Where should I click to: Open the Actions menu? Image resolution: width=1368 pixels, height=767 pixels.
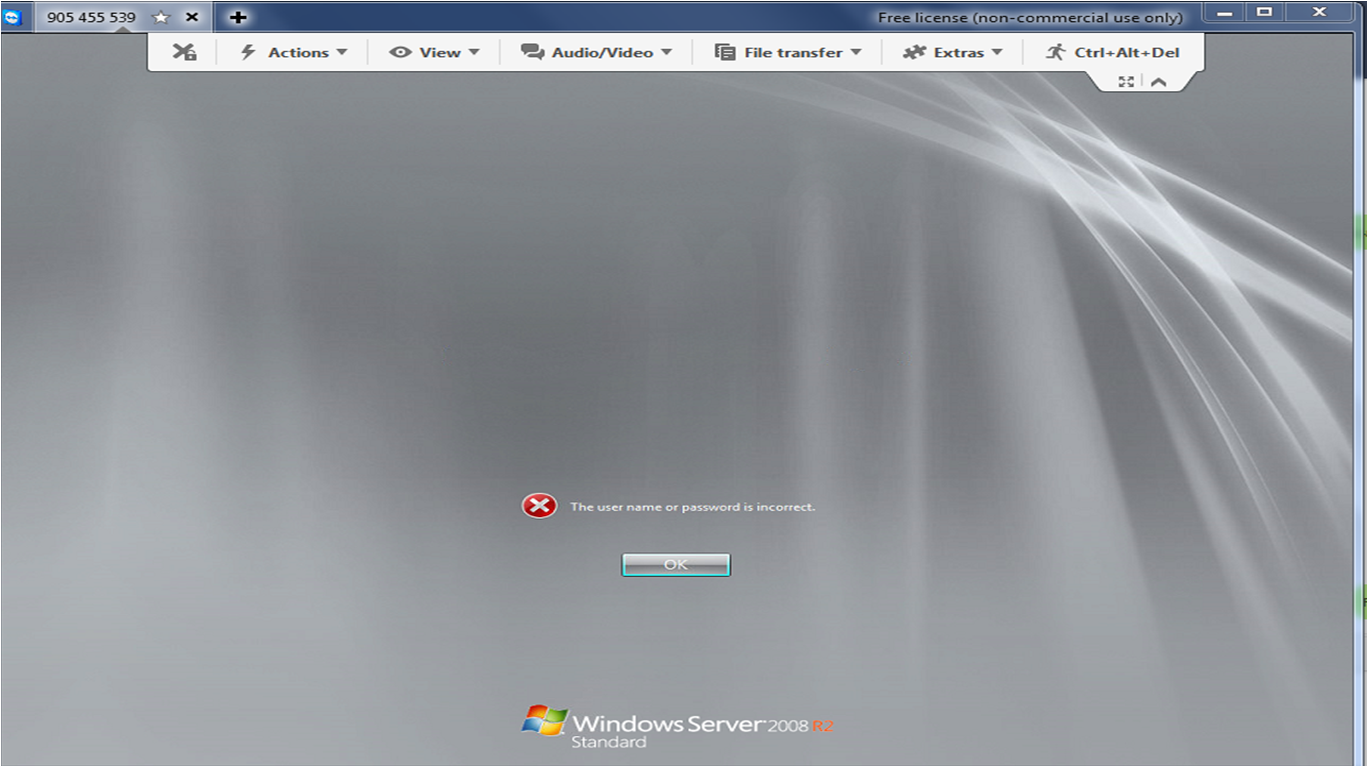(x=293, y=52)
